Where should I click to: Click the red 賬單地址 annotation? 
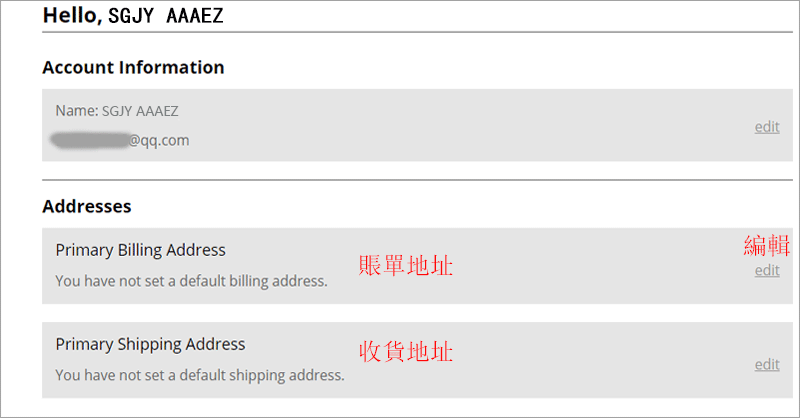(x=406, y=266)
